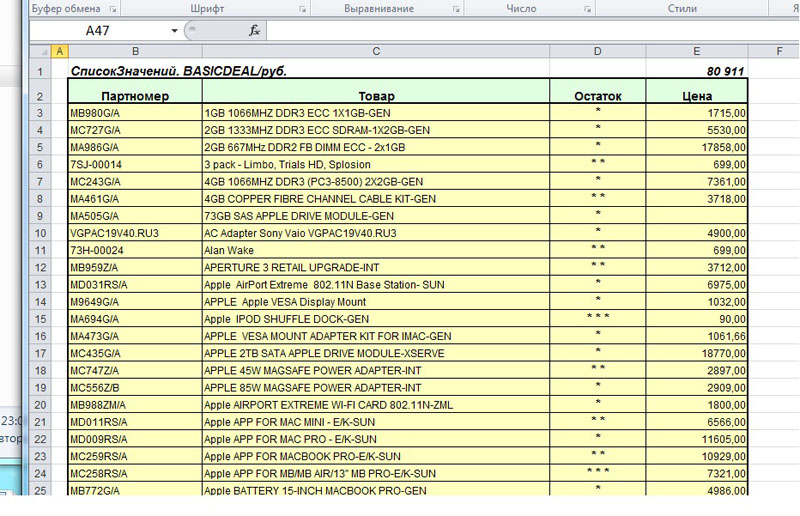This screenshot has height=516, width=800.
Task: Click the price cell 11605,00
Action: point(696,439)
